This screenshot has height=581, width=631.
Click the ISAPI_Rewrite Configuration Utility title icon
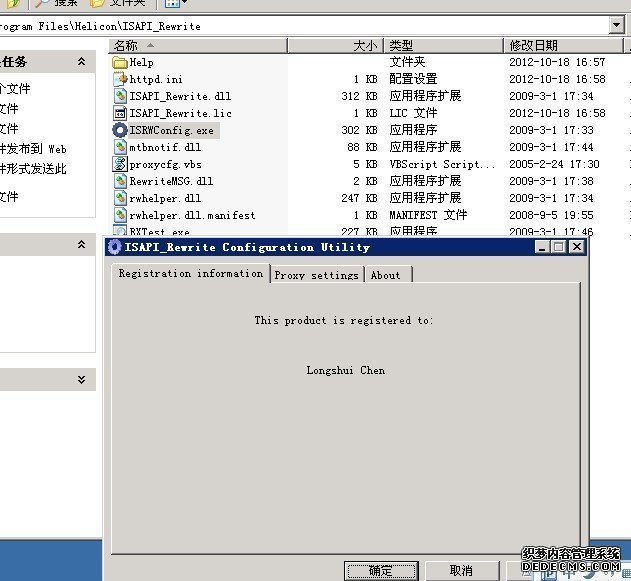pos(114,247)
